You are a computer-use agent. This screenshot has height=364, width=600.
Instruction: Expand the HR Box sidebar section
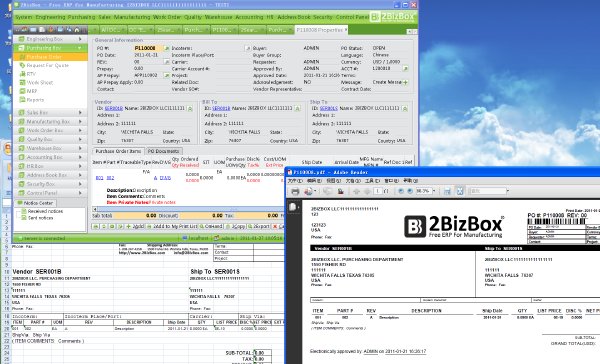(x=51, y=166)
